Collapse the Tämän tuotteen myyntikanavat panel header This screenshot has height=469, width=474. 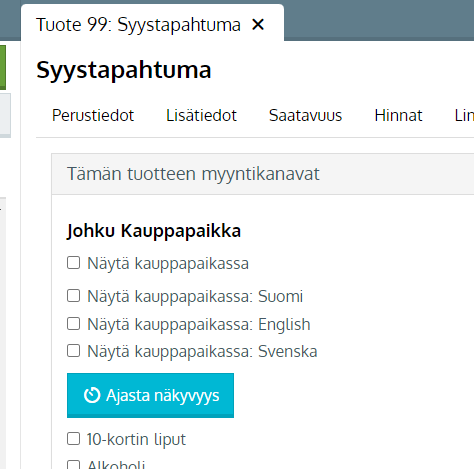263,174
